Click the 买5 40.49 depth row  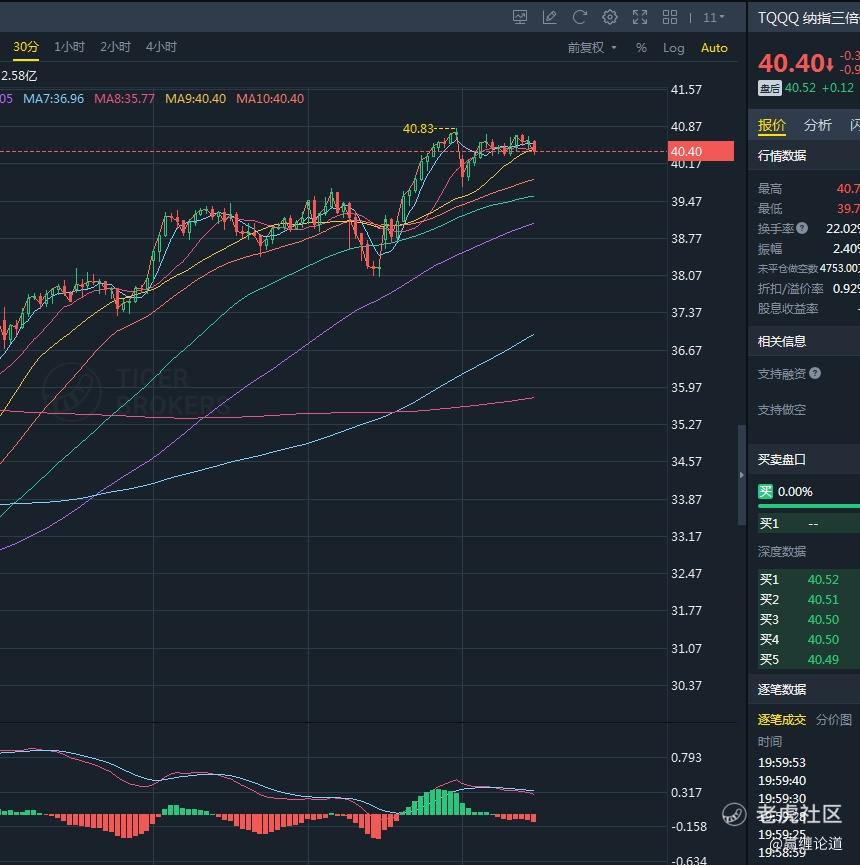pyautogui.click(x=809, y=659)
